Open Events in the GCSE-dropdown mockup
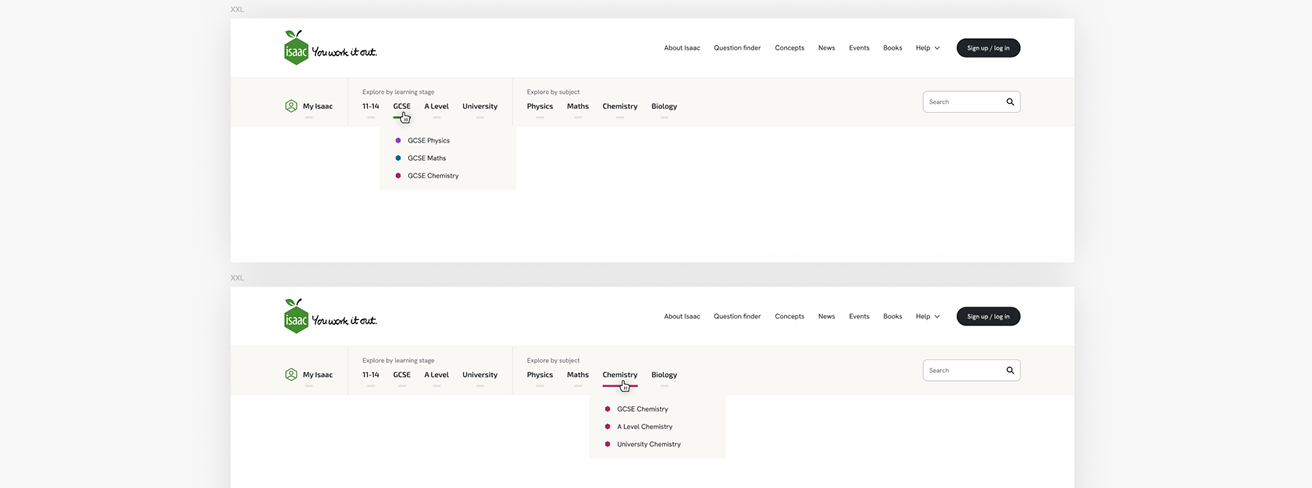Viewport: 1312px width, 488px height. (859, 48)
